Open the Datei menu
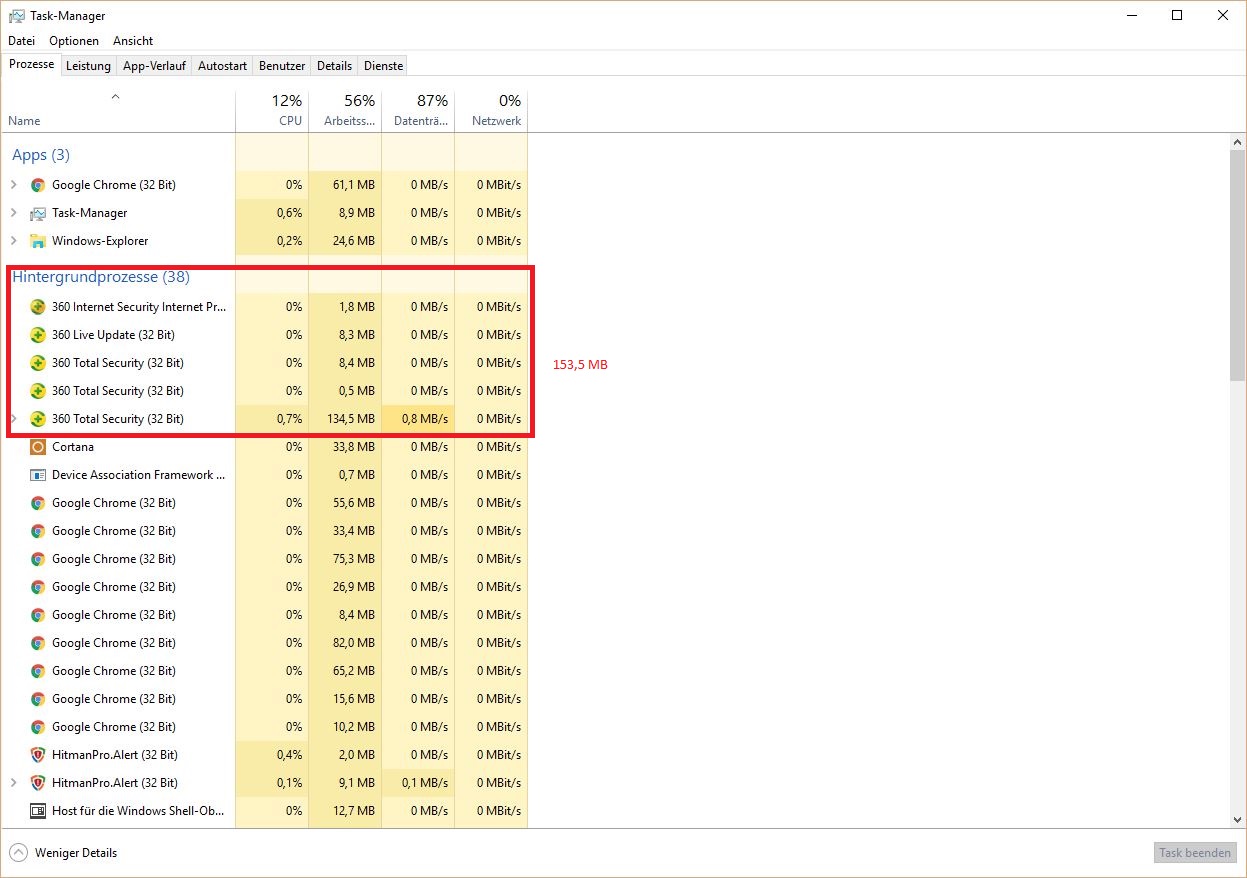 [21, 41]
